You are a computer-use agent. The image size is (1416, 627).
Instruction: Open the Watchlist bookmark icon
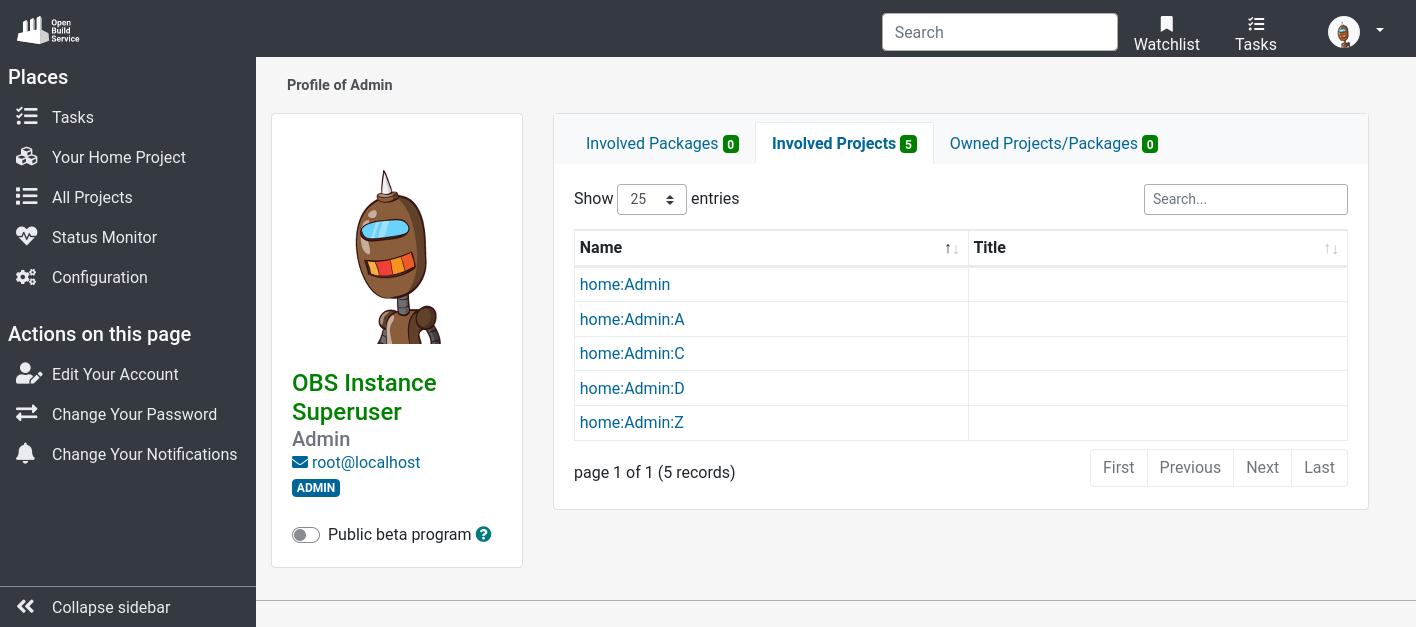pos(1166,24)
